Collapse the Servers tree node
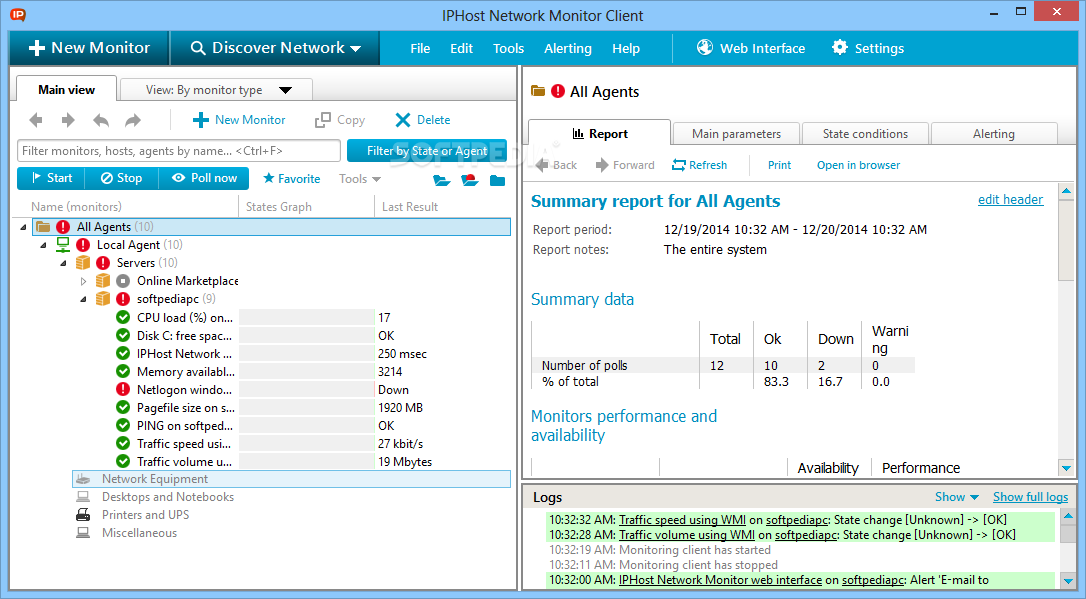Image resolution: width=1086 pixels, height=599 pixels. [63, 262]
